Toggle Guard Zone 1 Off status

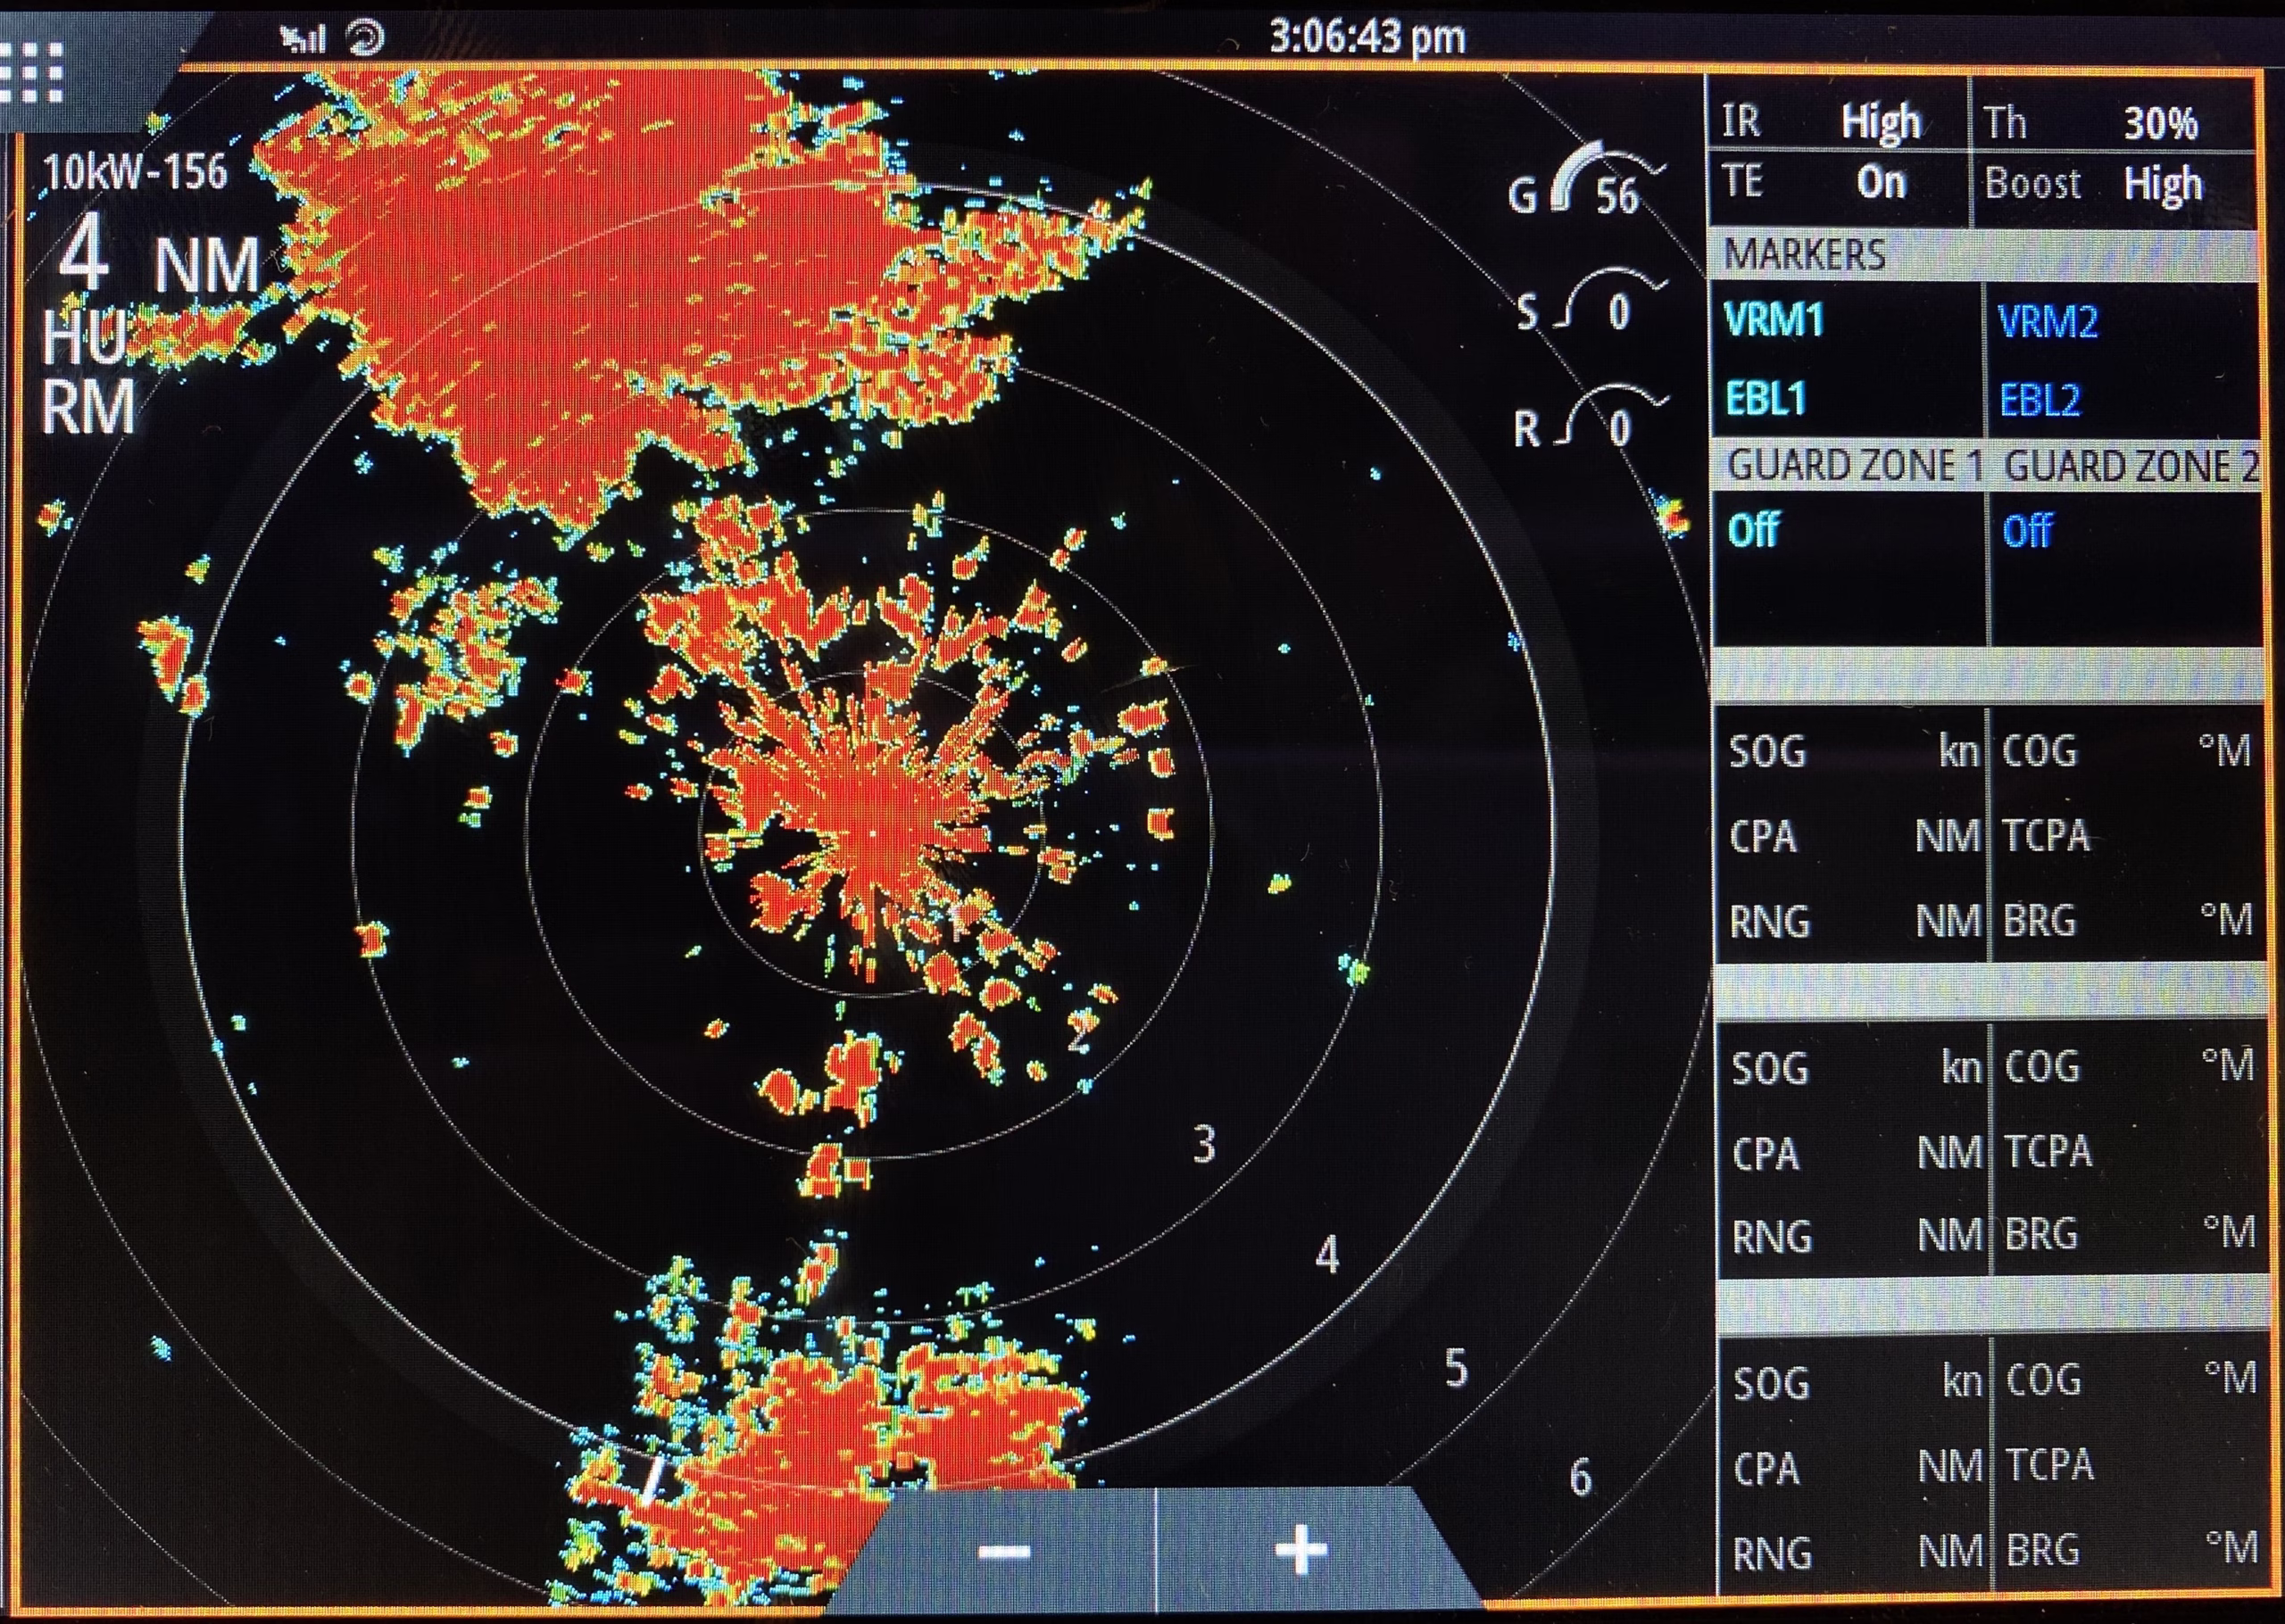1753,529
